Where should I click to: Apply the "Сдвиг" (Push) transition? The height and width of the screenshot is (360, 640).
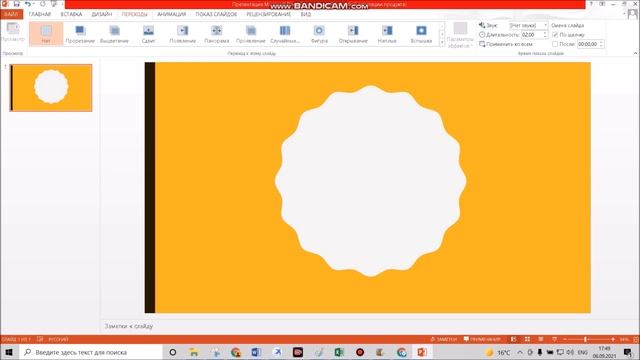point(149,33)
